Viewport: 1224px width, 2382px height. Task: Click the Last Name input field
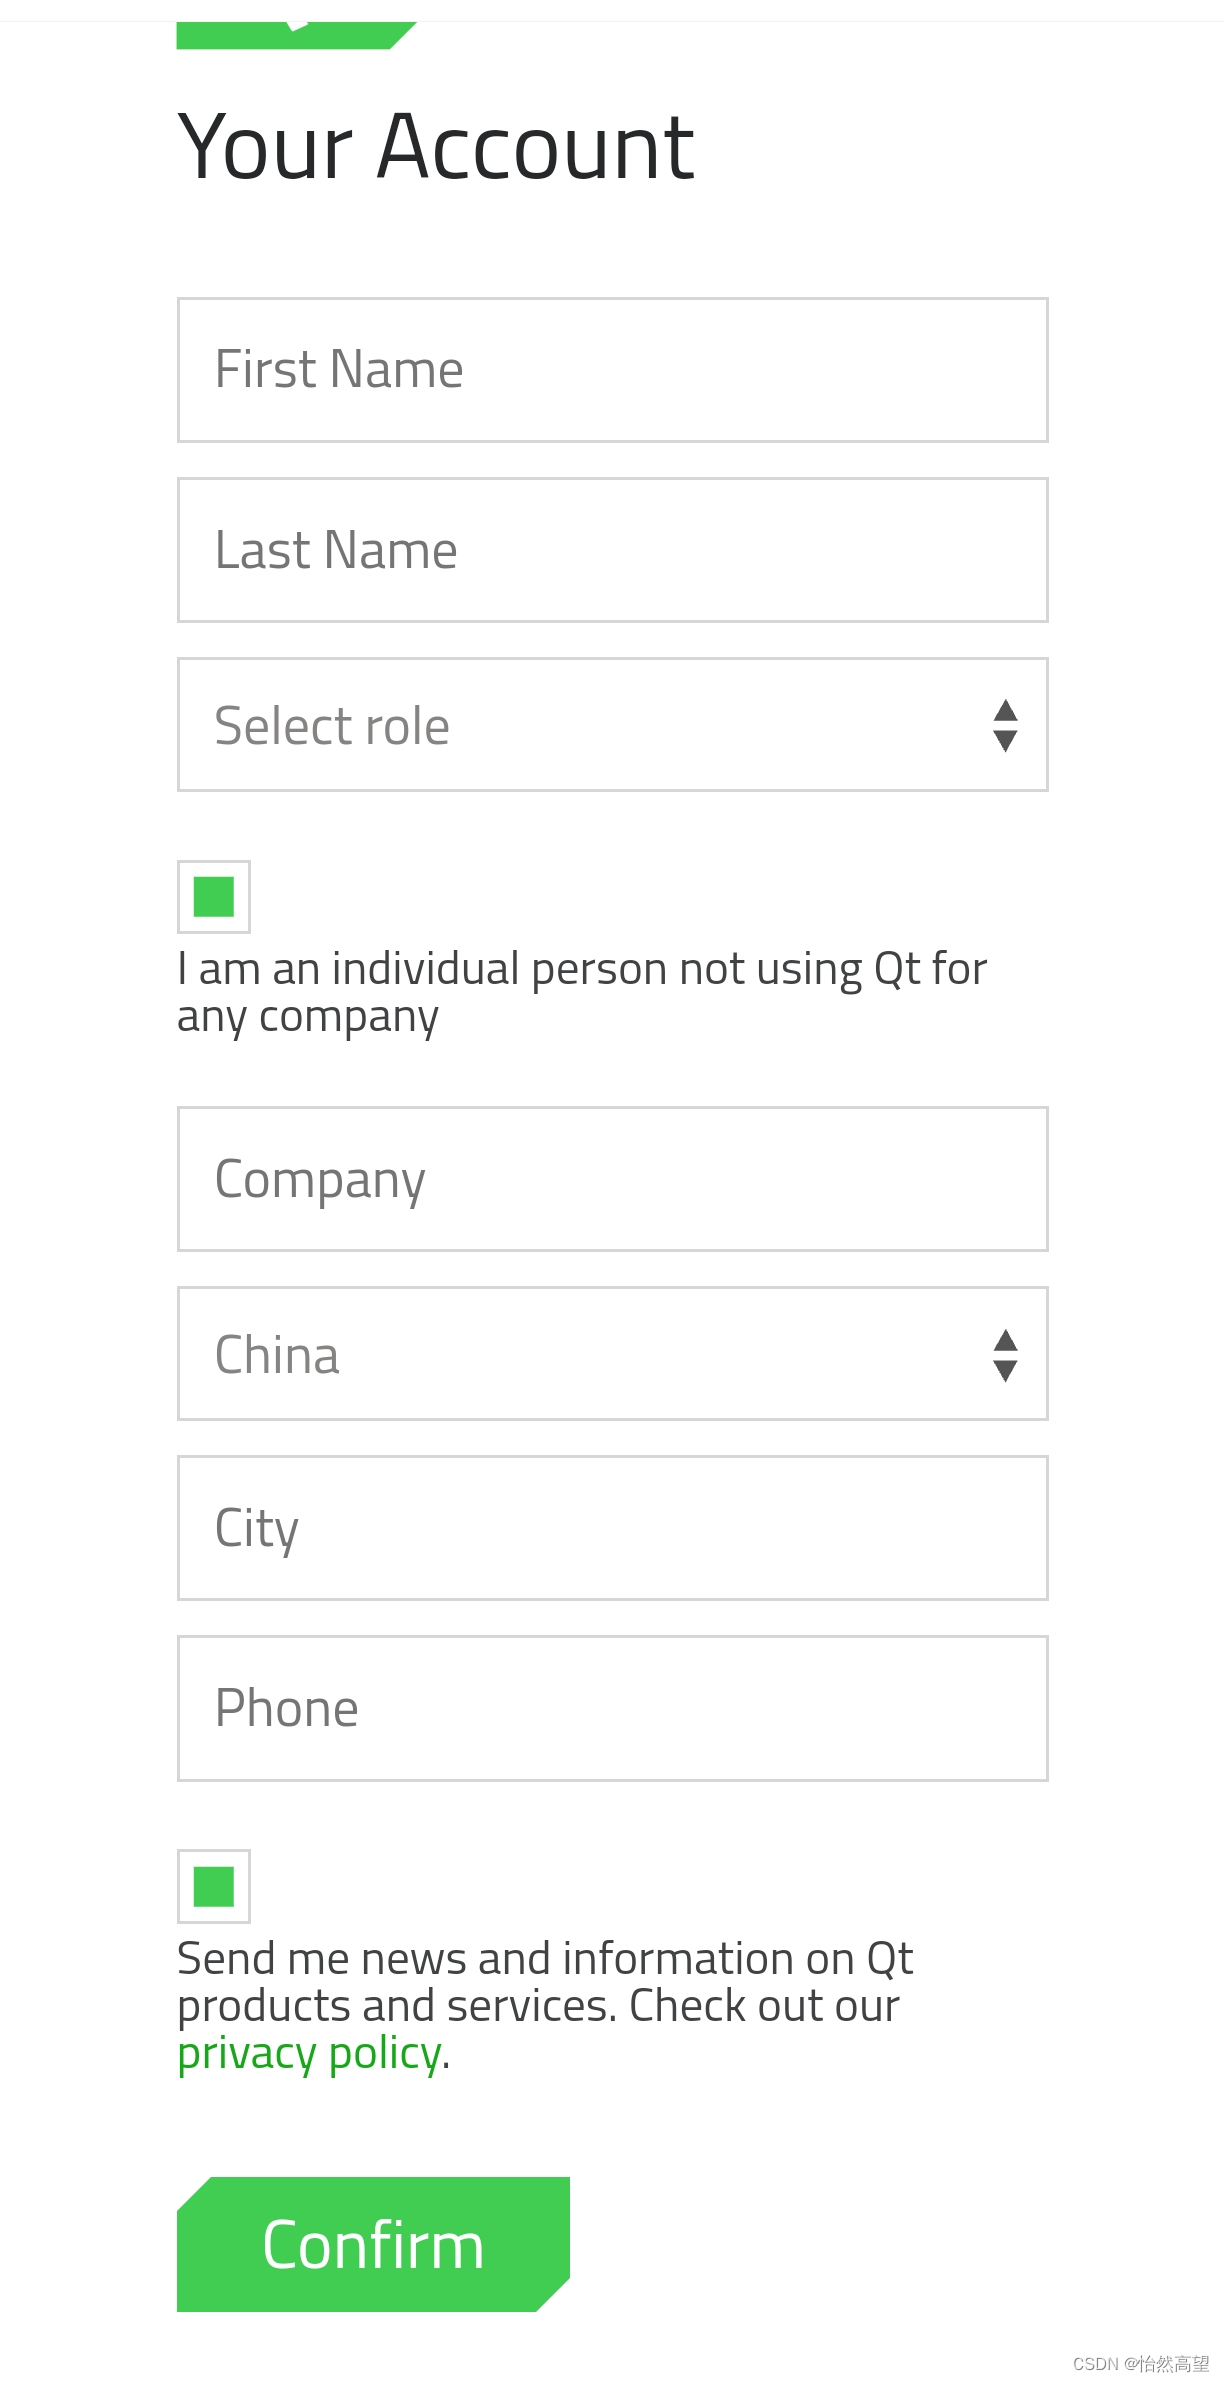[611, 549]
